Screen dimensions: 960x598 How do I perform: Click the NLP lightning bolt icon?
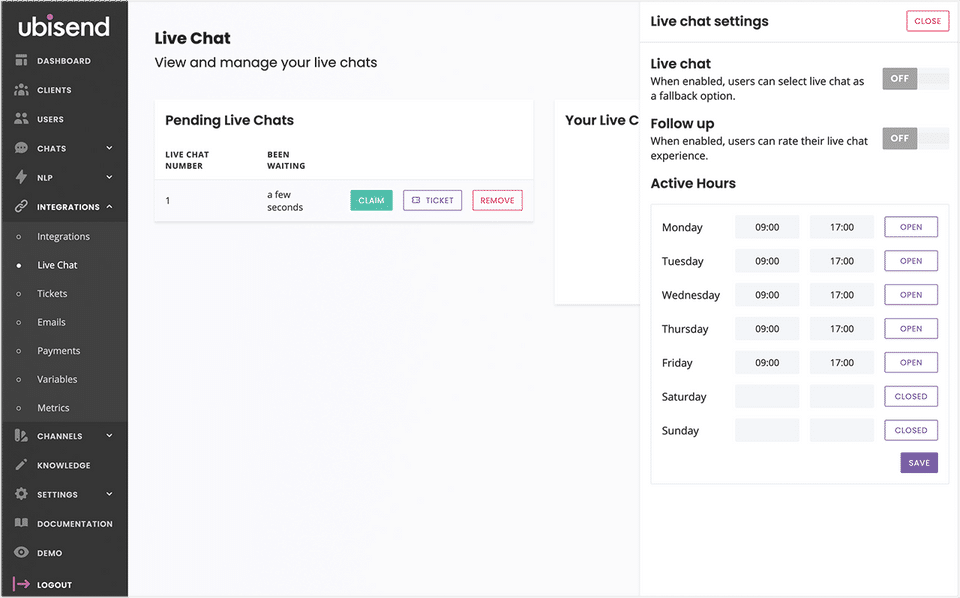(x=21, y=177)
